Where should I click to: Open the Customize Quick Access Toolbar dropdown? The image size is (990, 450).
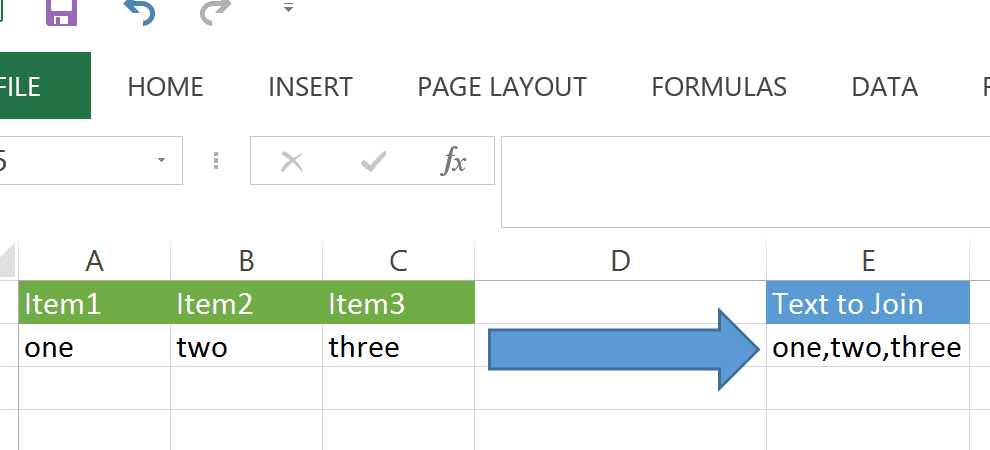tap(288, 8)
